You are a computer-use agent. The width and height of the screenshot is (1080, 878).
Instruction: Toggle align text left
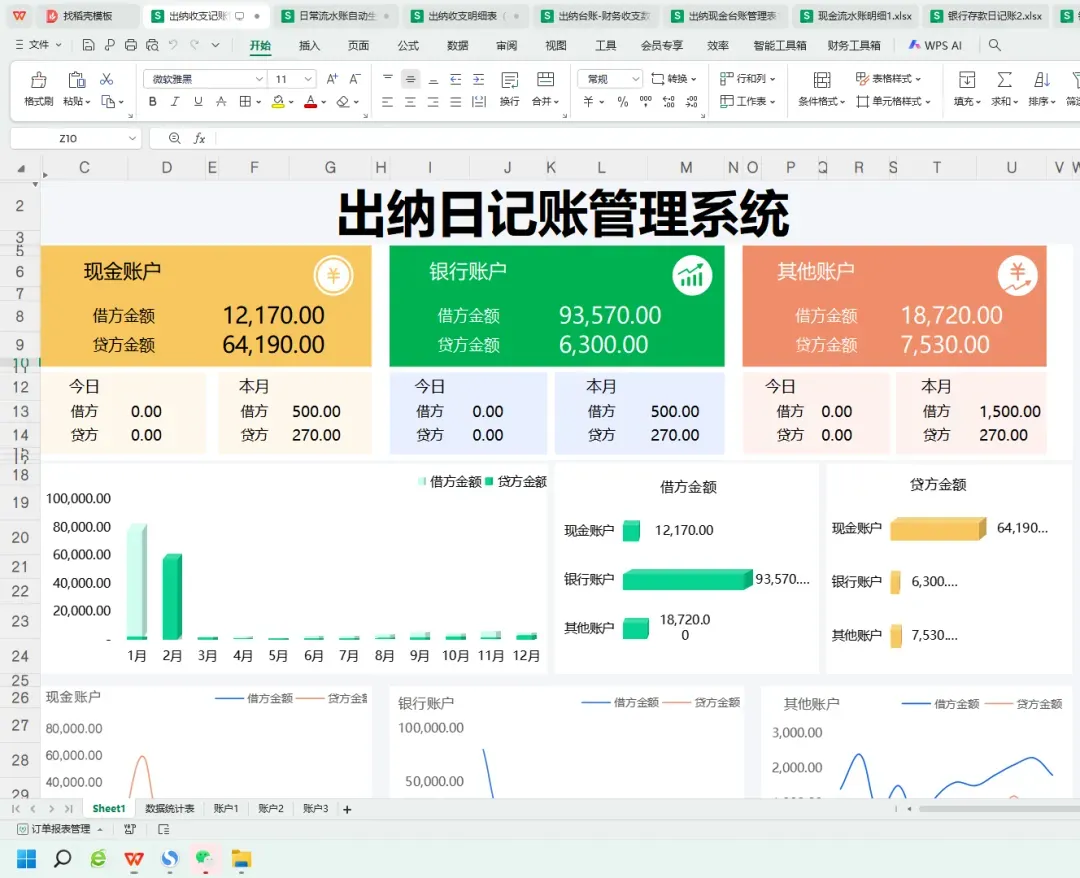pyautogui.click(x=388, y=102)
